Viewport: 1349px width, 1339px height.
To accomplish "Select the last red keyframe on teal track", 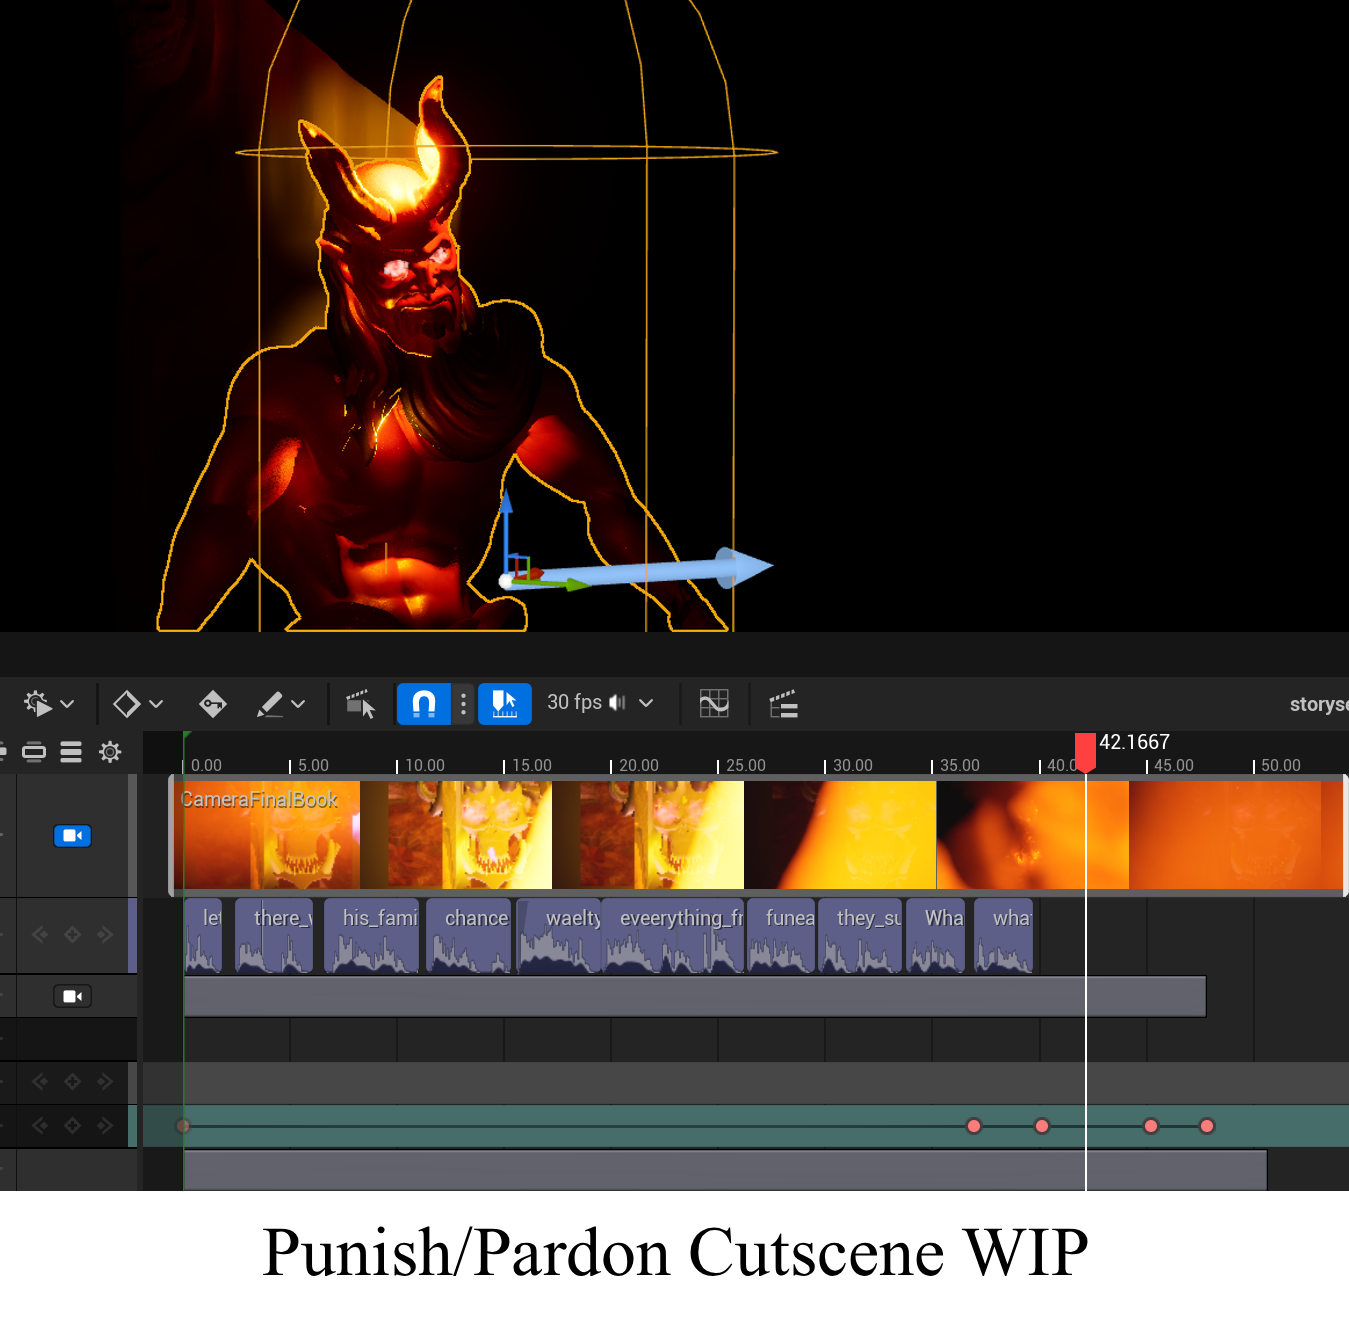I will click(1207, 1126).
